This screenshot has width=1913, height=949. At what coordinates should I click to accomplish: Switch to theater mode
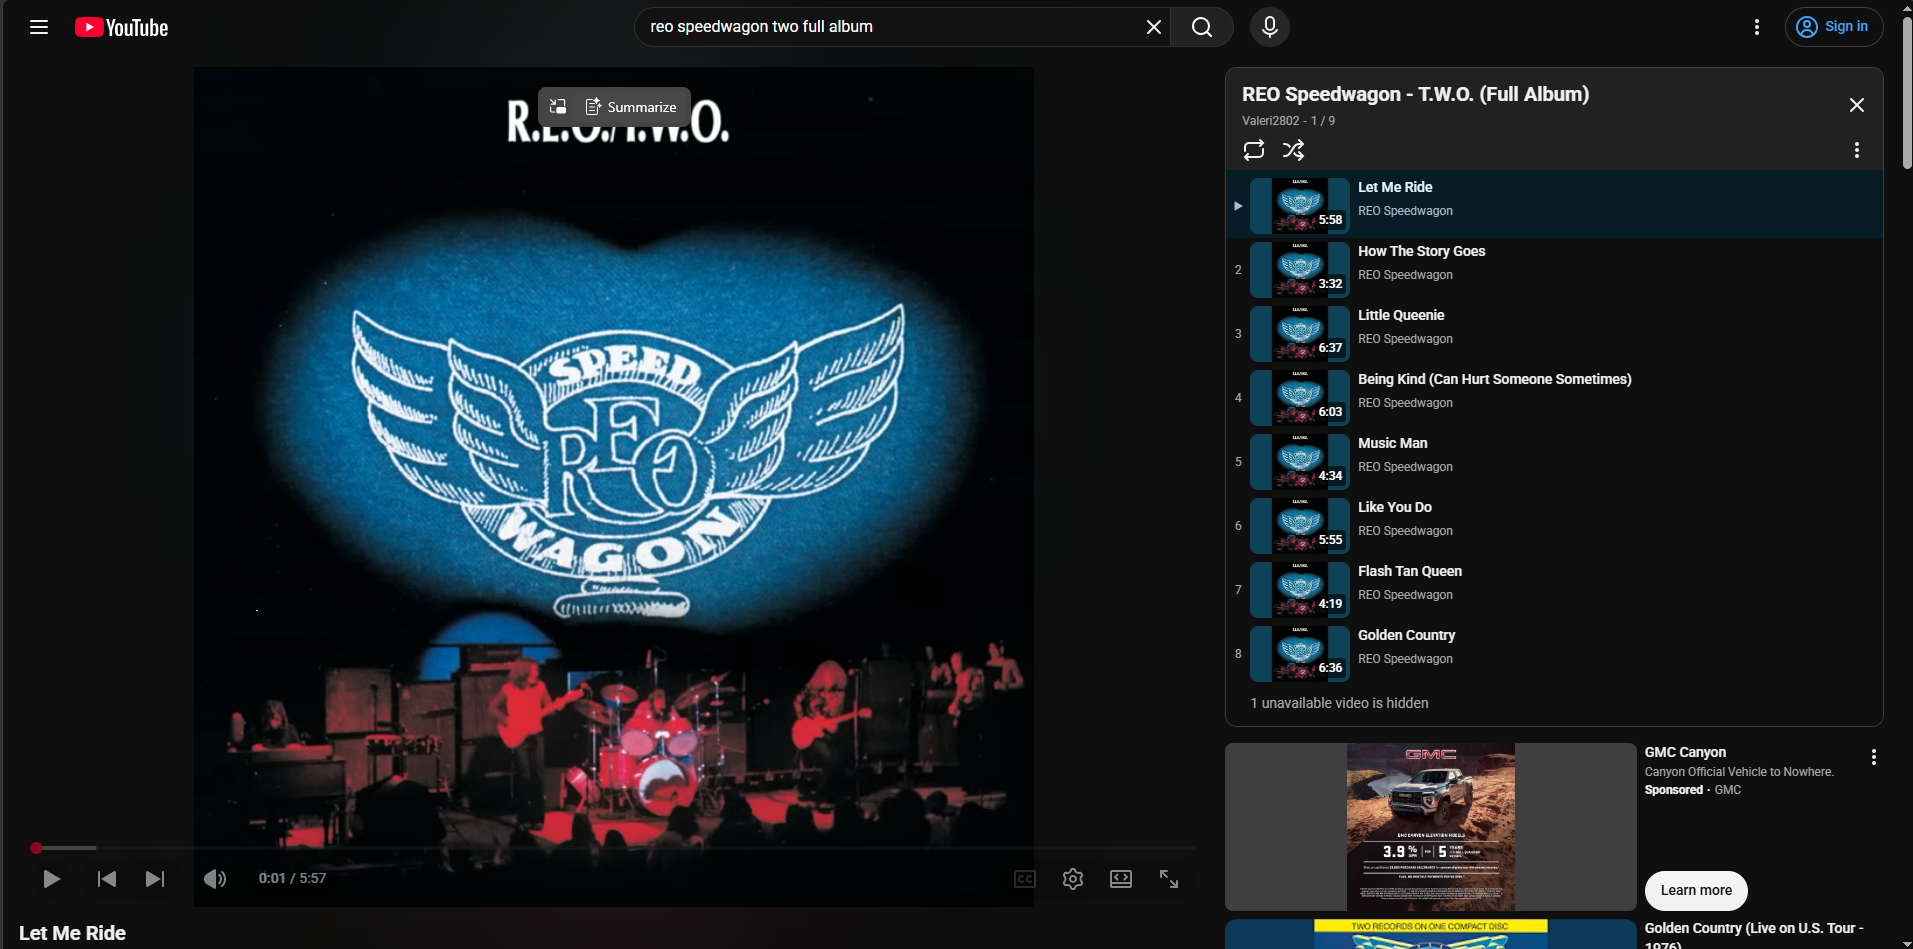click(1121, 879)
